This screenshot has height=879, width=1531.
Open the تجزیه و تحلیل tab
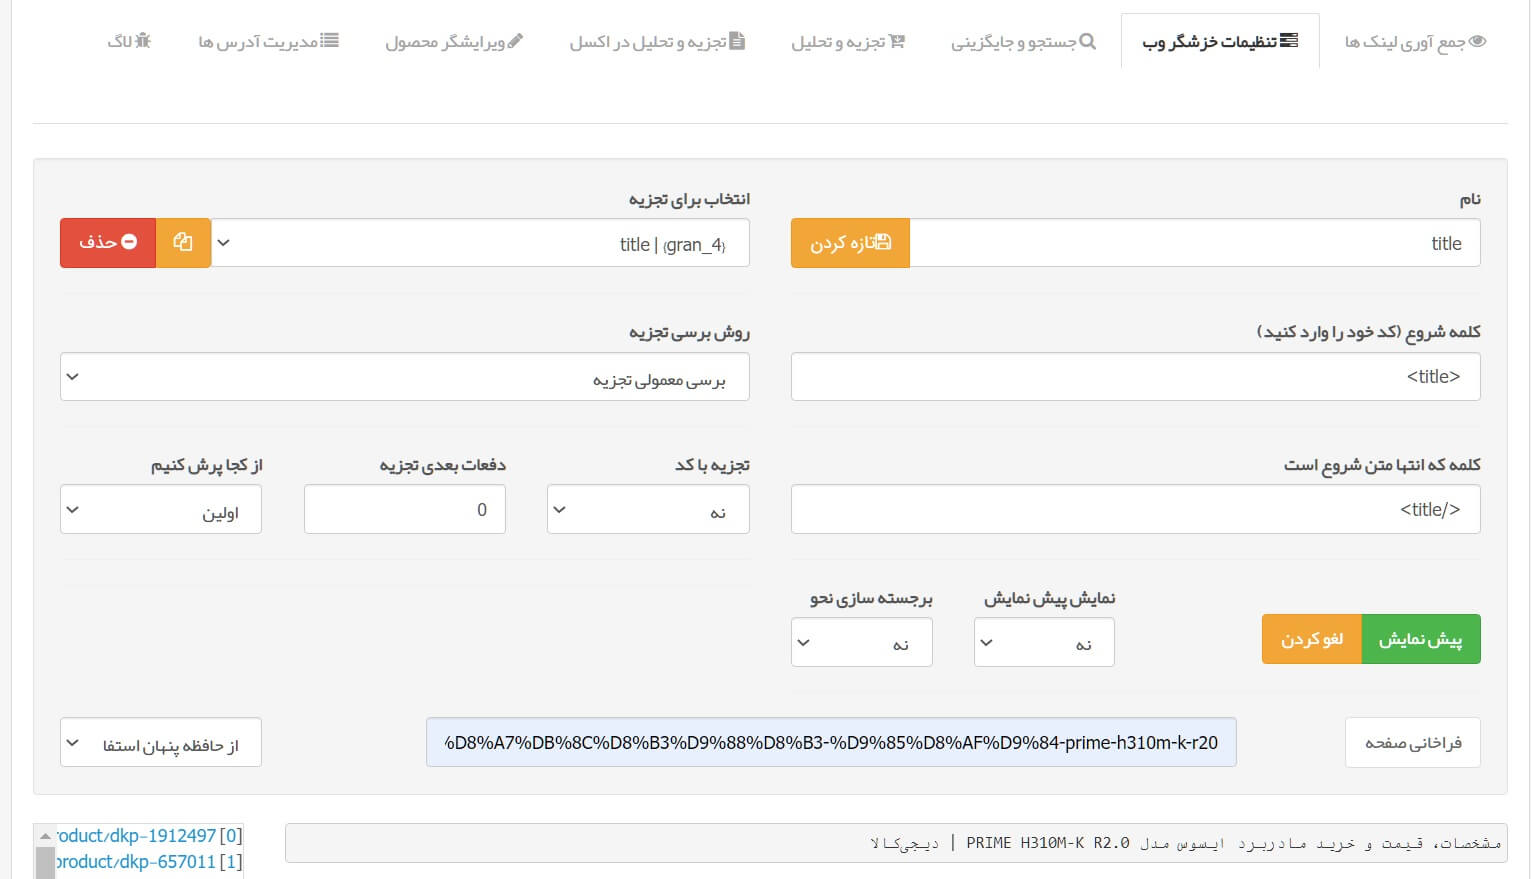click(x=848, y=41)
